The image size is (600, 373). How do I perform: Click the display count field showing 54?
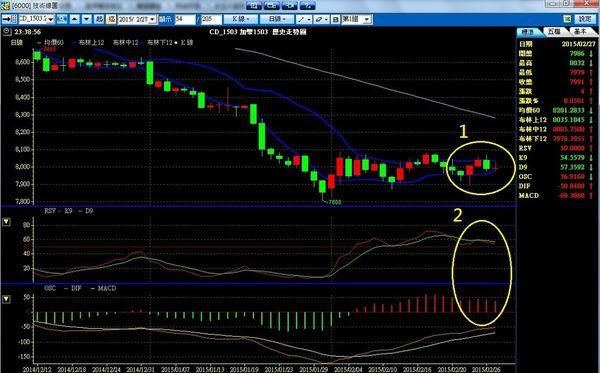point(185,19)
